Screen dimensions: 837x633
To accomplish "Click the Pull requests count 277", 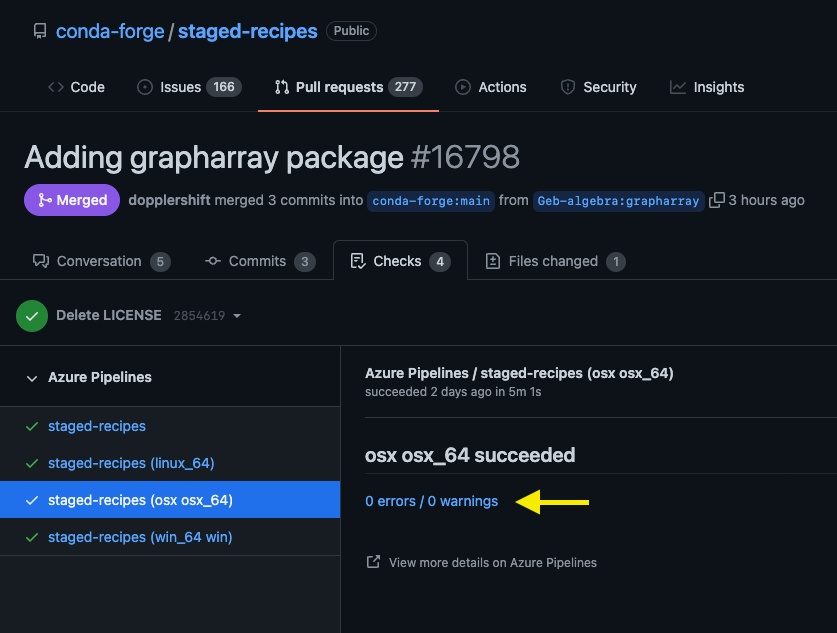I will 405,87.
